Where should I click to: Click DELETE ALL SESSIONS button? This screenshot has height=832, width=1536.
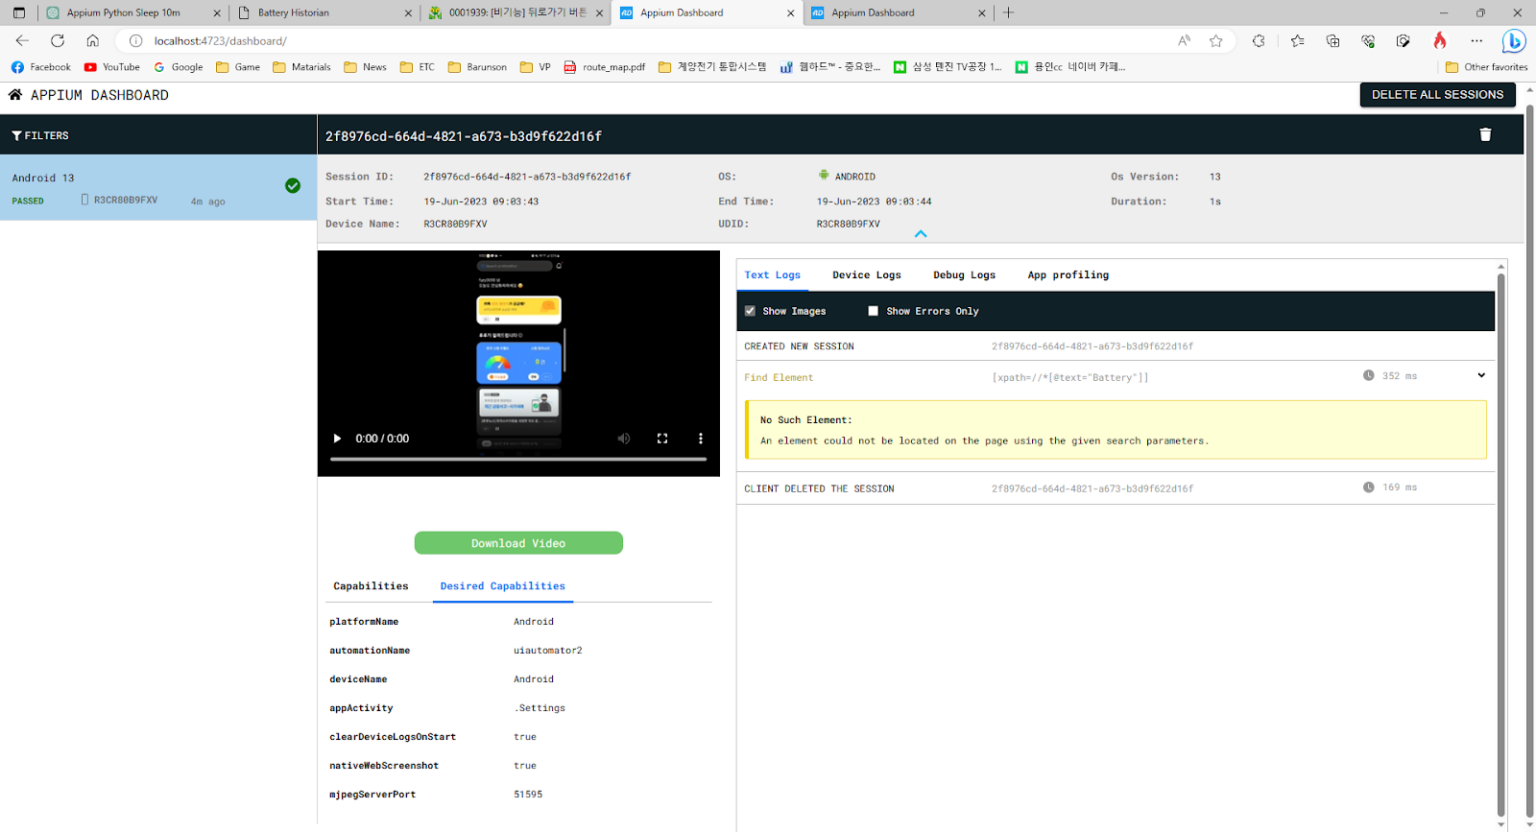tap(1437, 95)
